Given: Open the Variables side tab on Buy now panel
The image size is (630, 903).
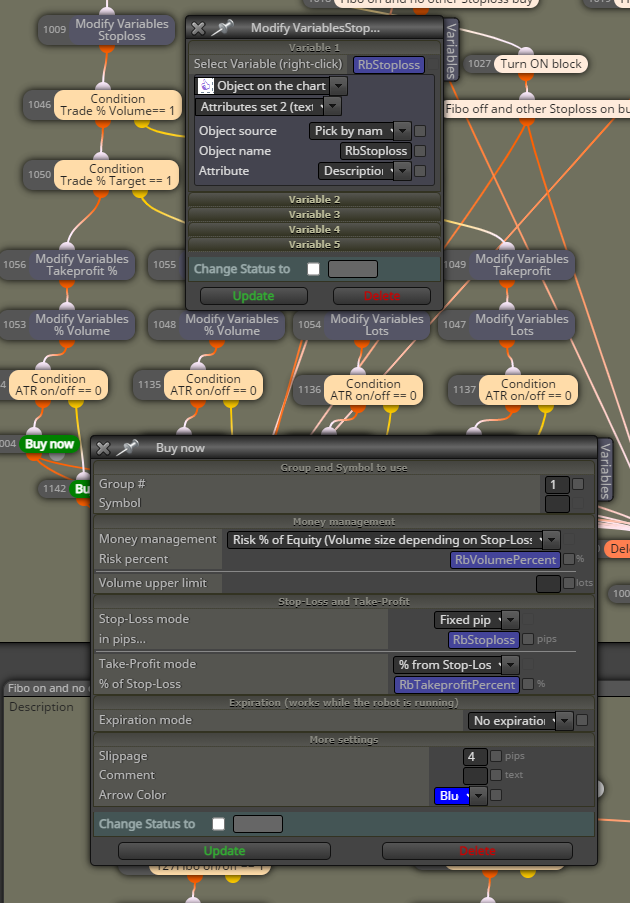Looking at the screenshot, I should (x=605, y=471).
